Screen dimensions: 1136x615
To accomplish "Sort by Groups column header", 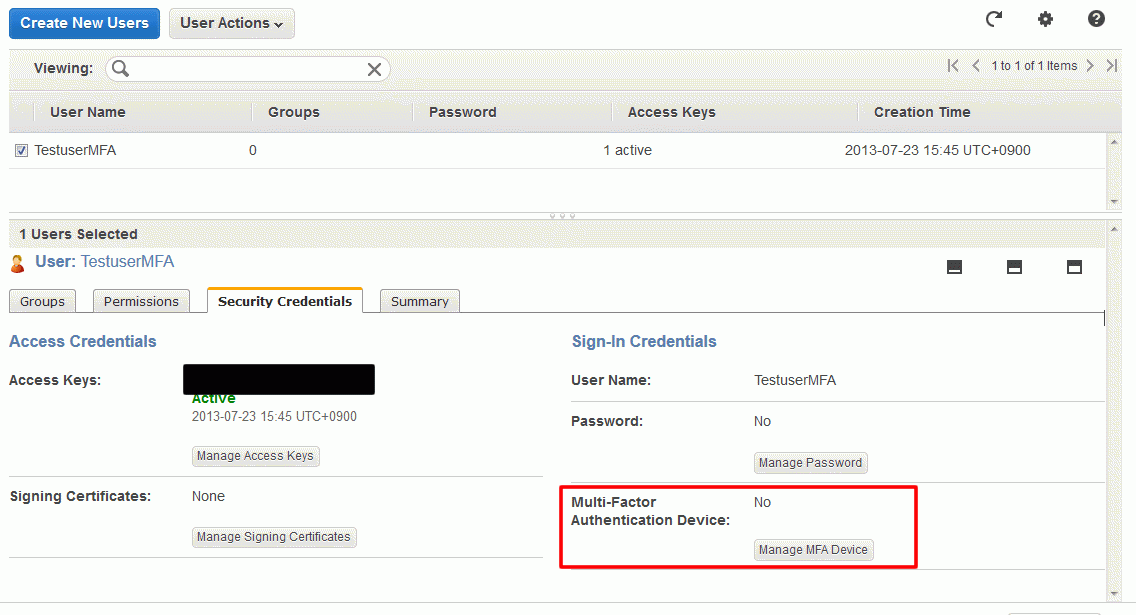I will (x=293, y=112).
